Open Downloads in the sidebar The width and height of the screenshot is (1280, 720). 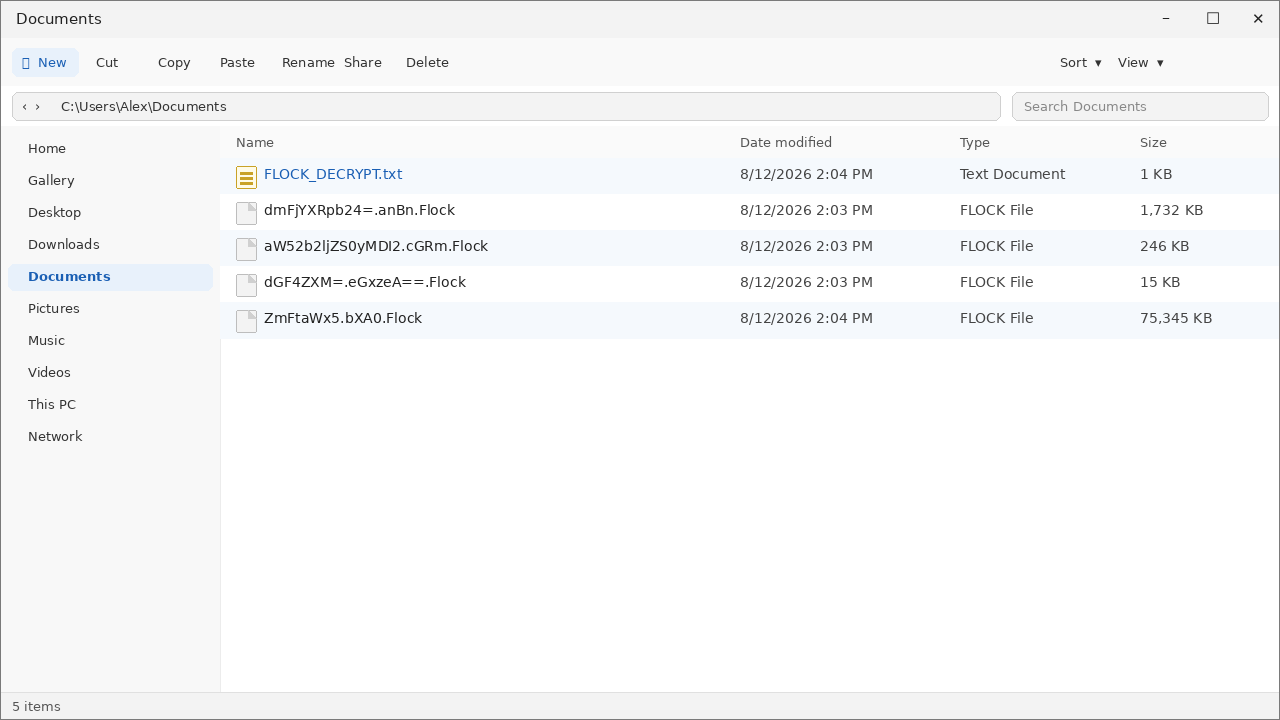point(110,245)
